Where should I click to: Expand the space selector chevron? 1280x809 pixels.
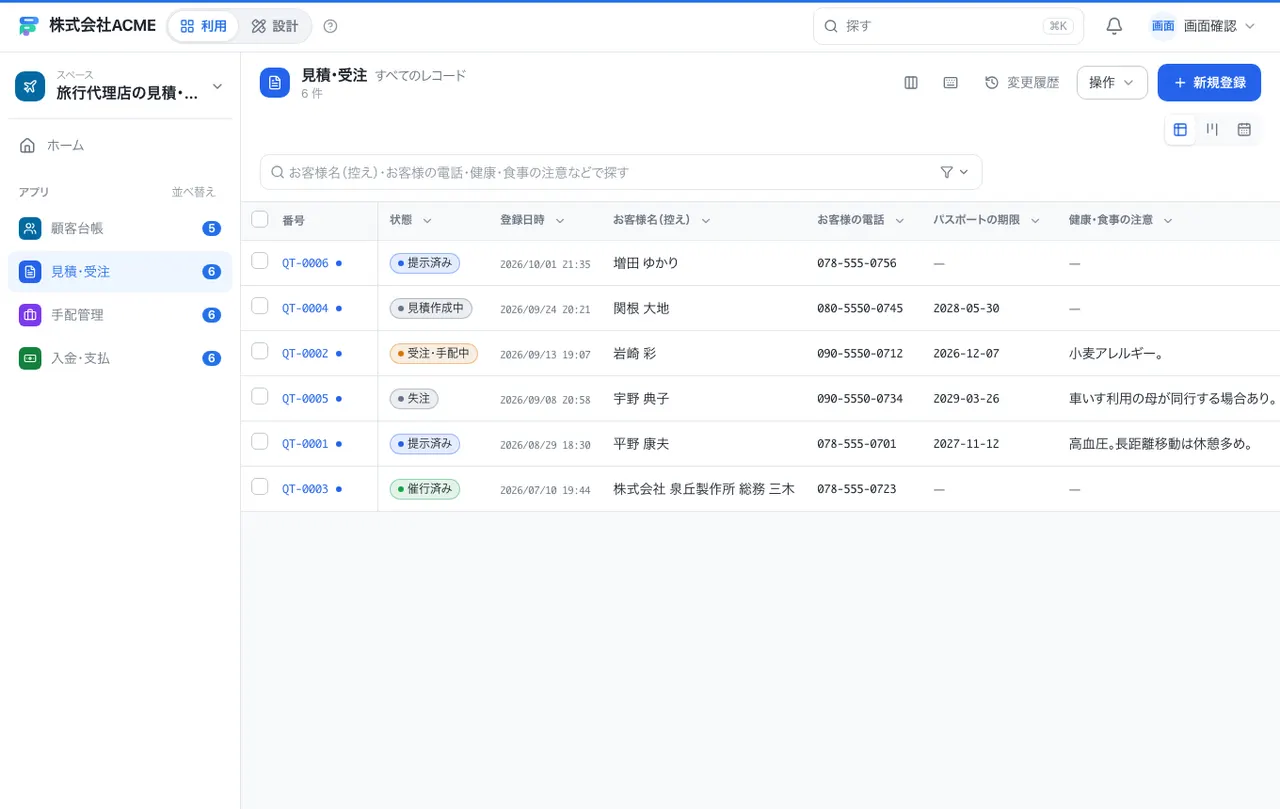click(217, 86)
